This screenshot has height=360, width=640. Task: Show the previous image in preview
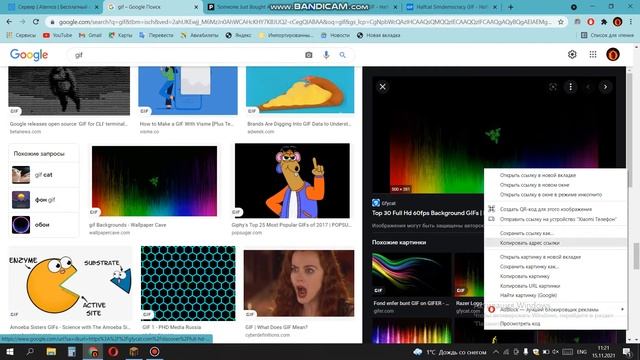(588, 87)
